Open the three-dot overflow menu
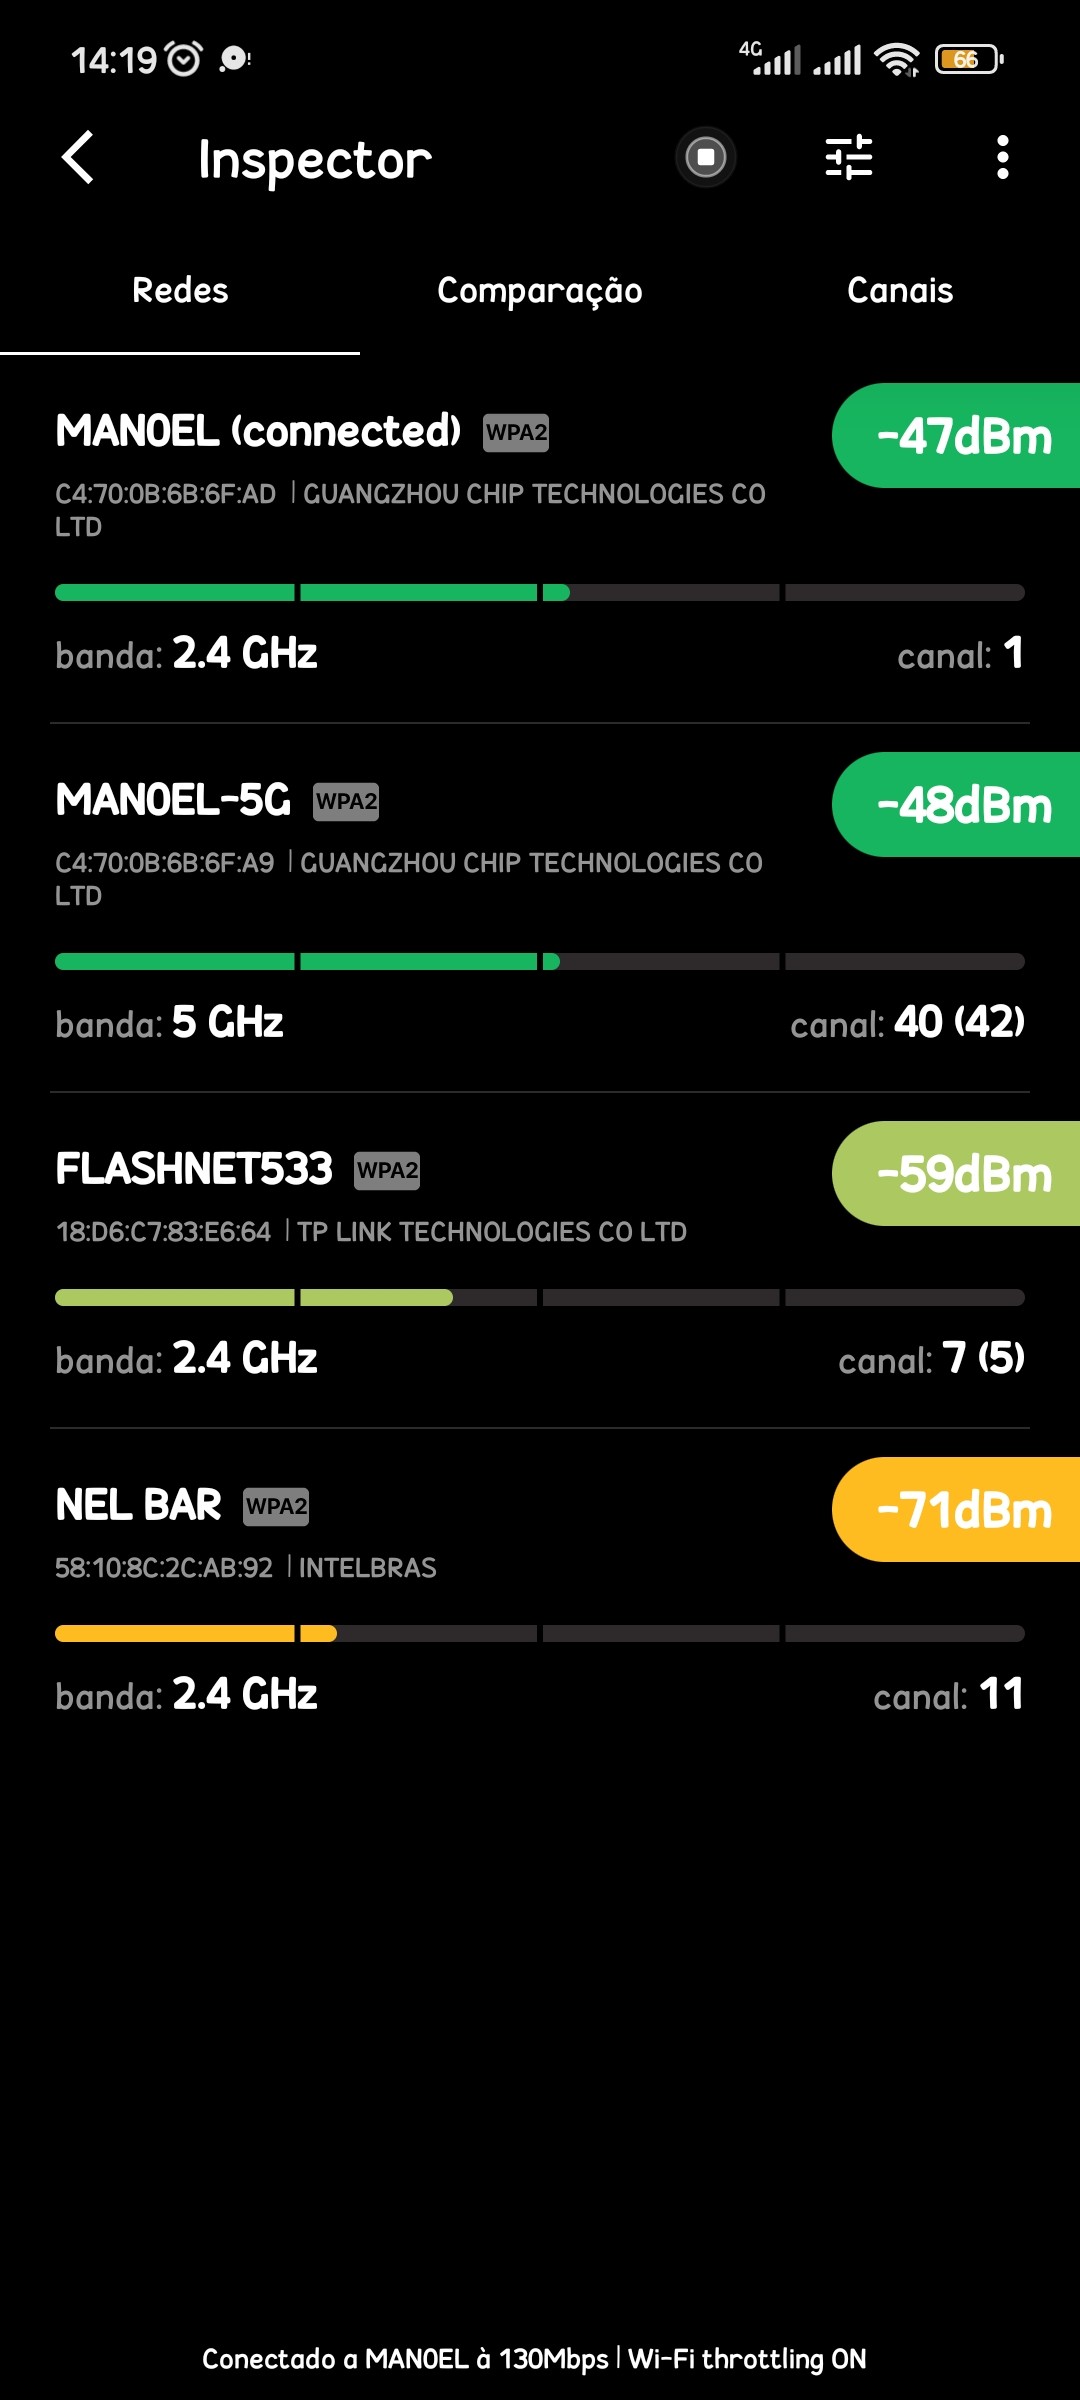The height and width of the screenshot is (2400, 1080). click(1002, 158)
